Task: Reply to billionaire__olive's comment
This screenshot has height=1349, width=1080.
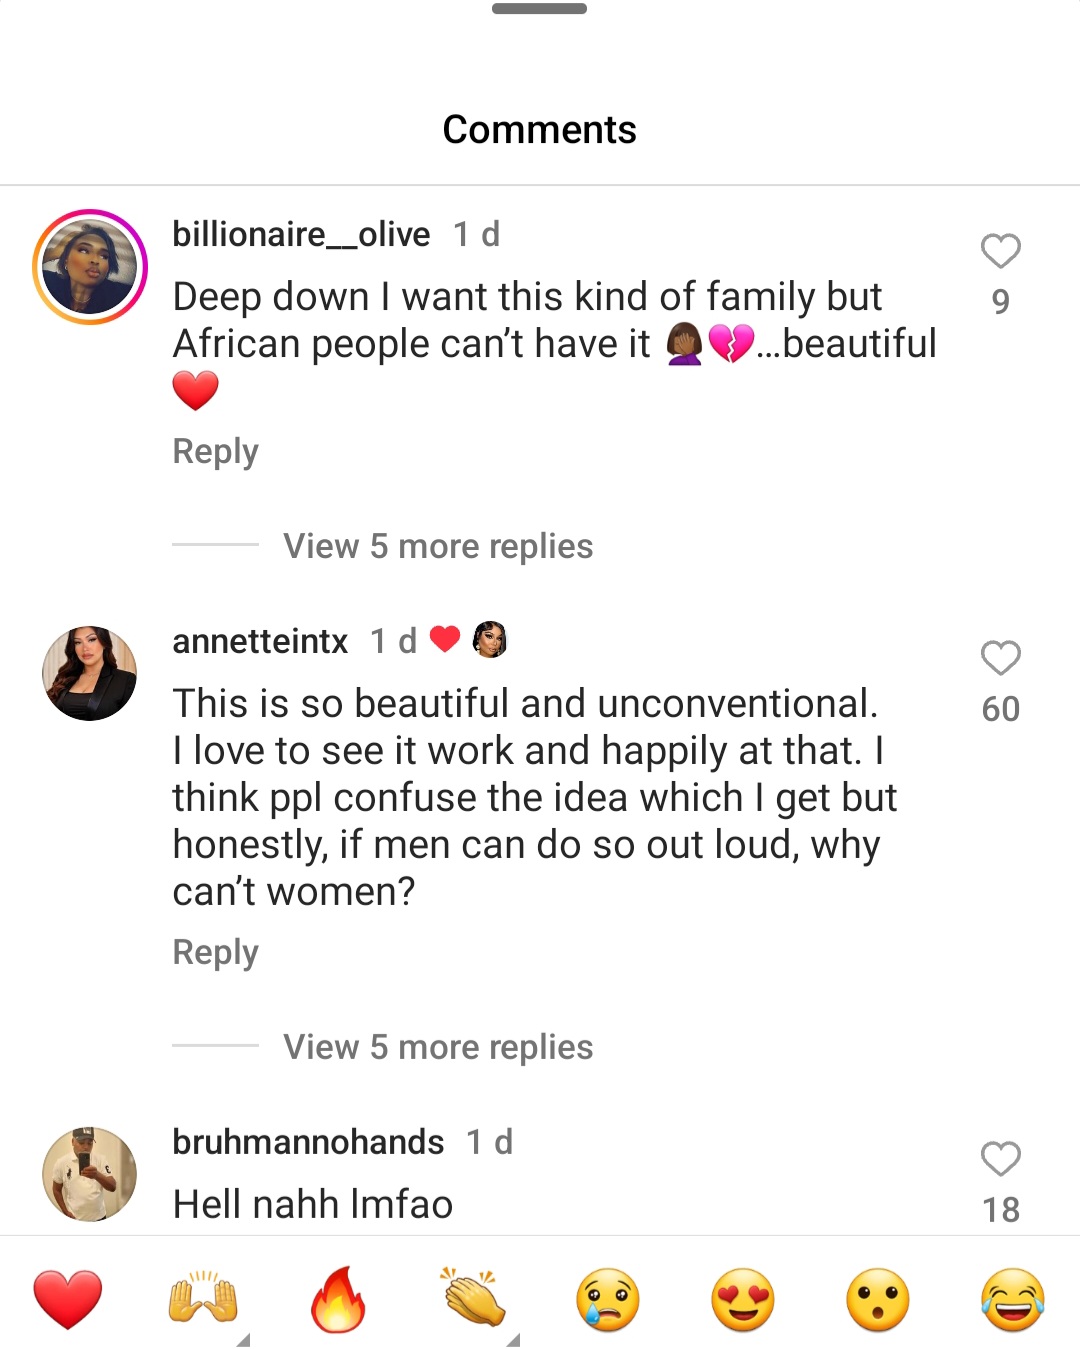Action: (215, 451)
